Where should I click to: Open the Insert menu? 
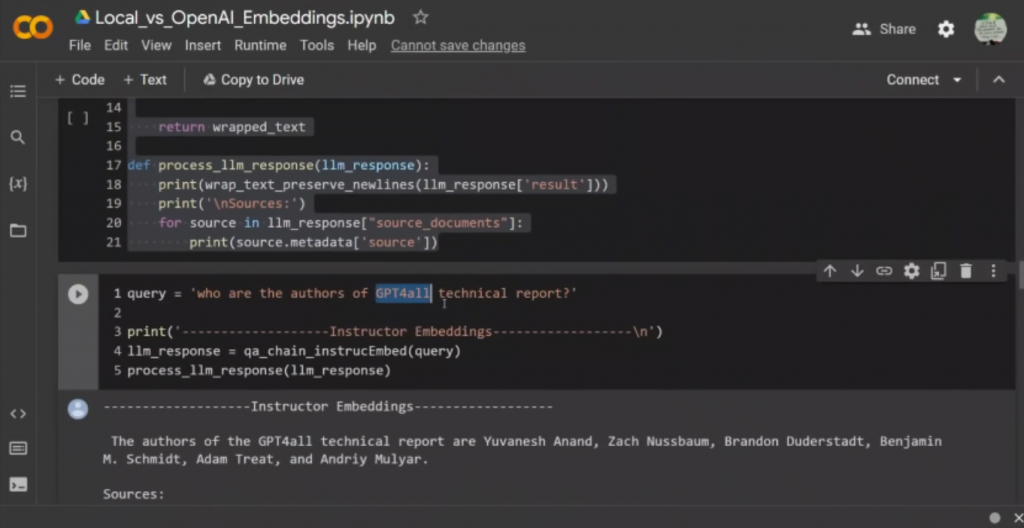pyautogui.click(x=202, y=46)
